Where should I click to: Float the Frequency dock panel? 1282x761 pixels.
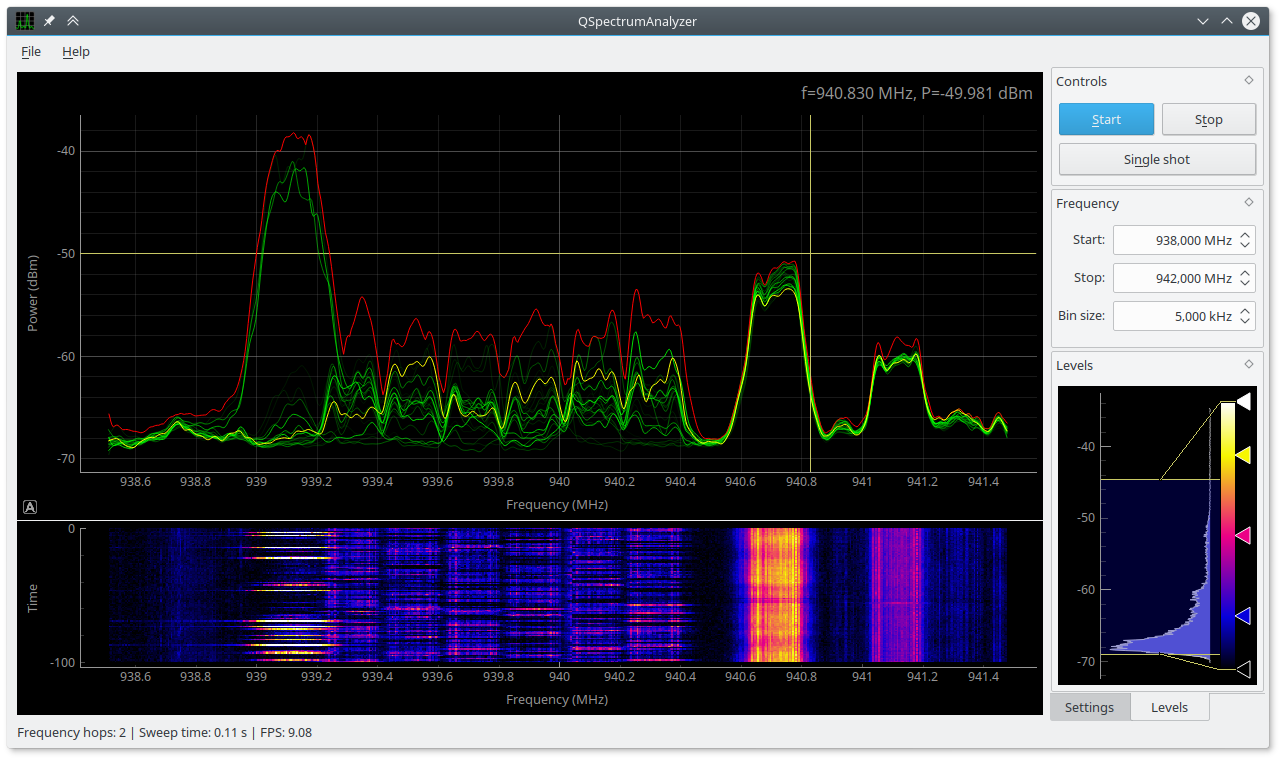pos(1248,202)
